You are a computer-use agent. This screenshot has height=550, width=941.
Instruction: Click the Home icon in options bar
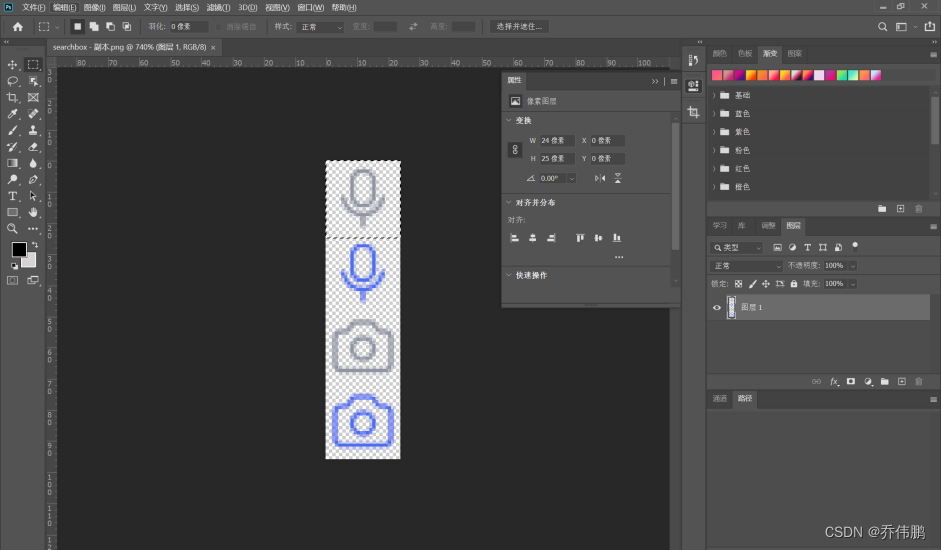[x=18, y=26]
